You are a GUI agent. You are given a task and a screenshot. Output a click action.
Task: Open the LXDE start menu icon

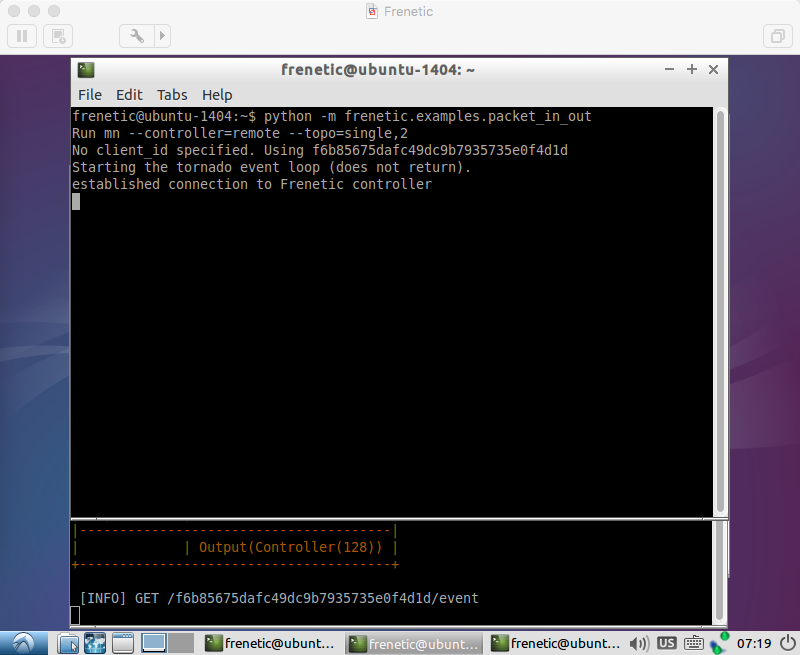point(23,643)
